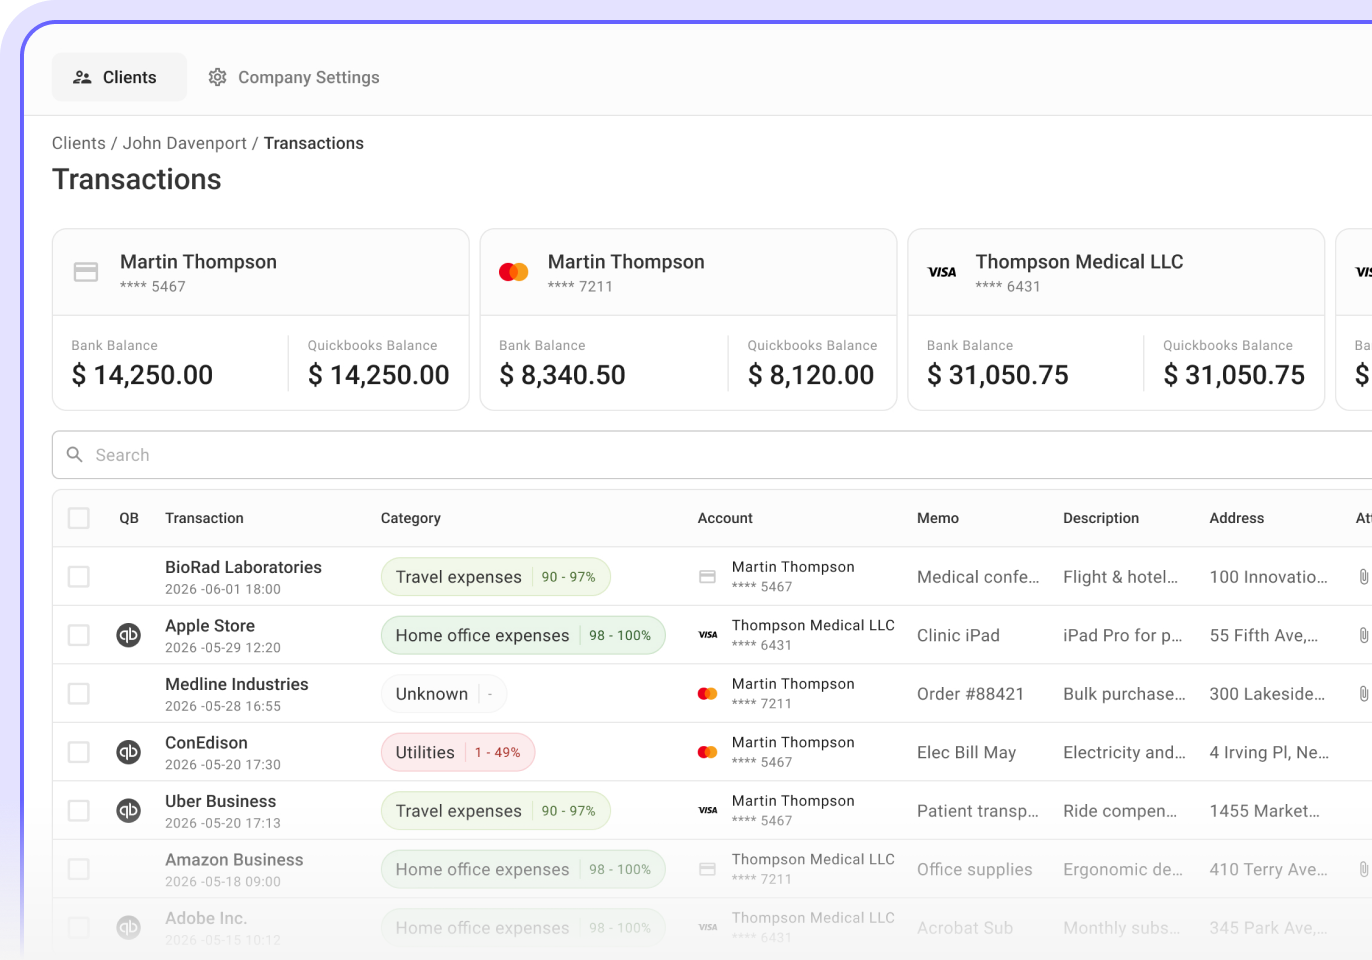This screenshot has width=1372, height=960.
Task: Open the Adobe Inc. Home office expenses category
Action: click(523, 928)
